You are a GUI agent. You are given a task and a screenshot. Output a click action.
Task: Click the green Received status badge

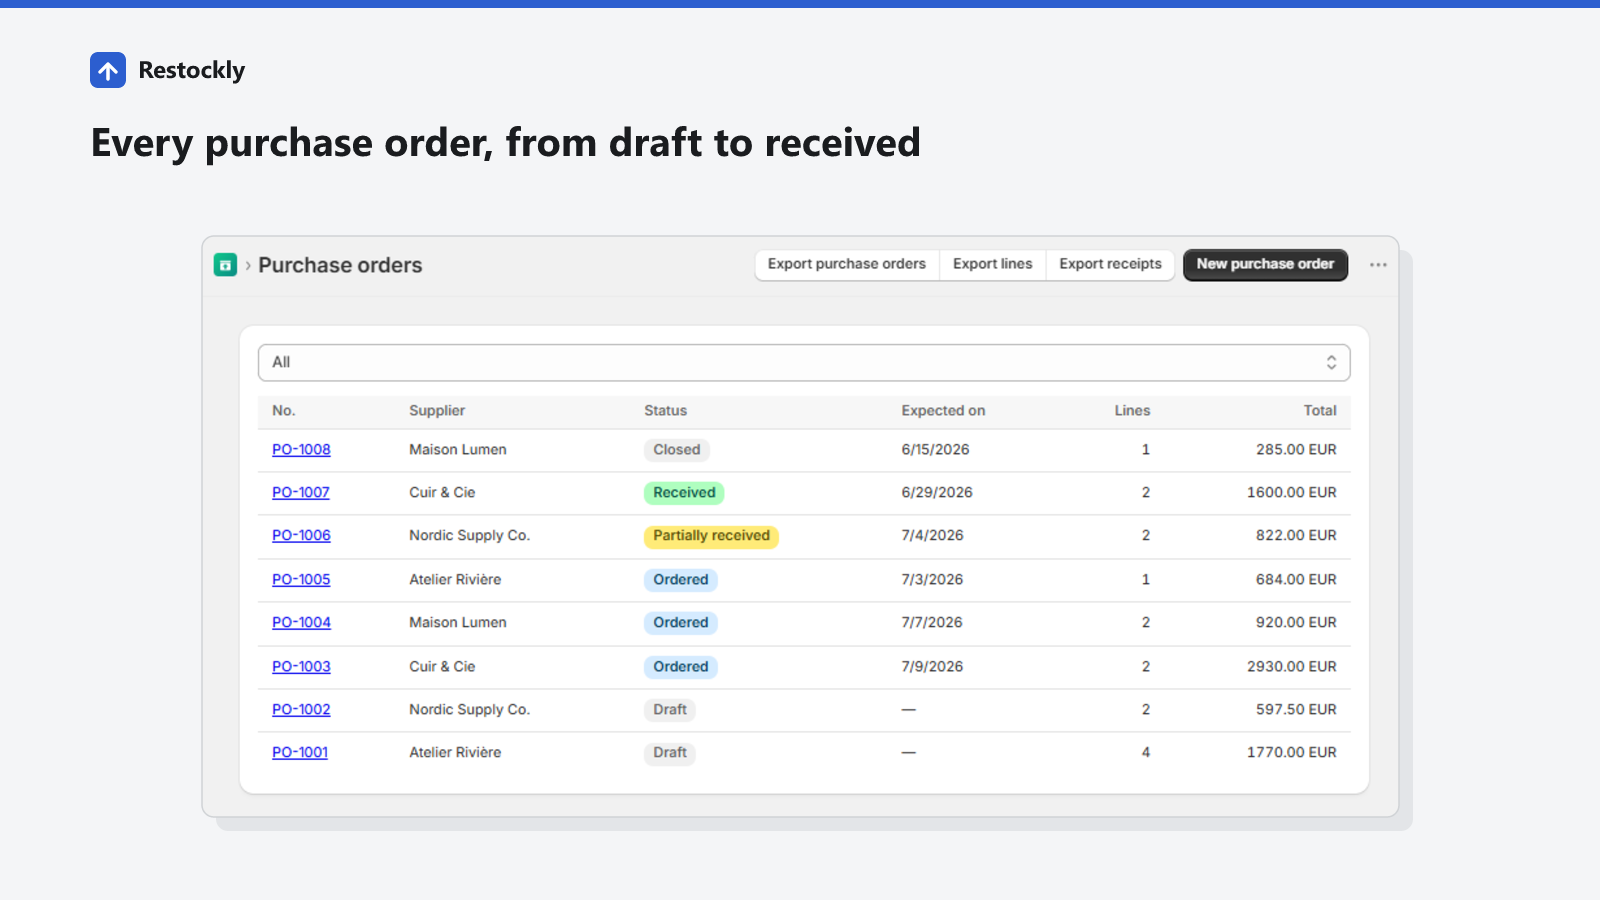click(x=684, y=493)
